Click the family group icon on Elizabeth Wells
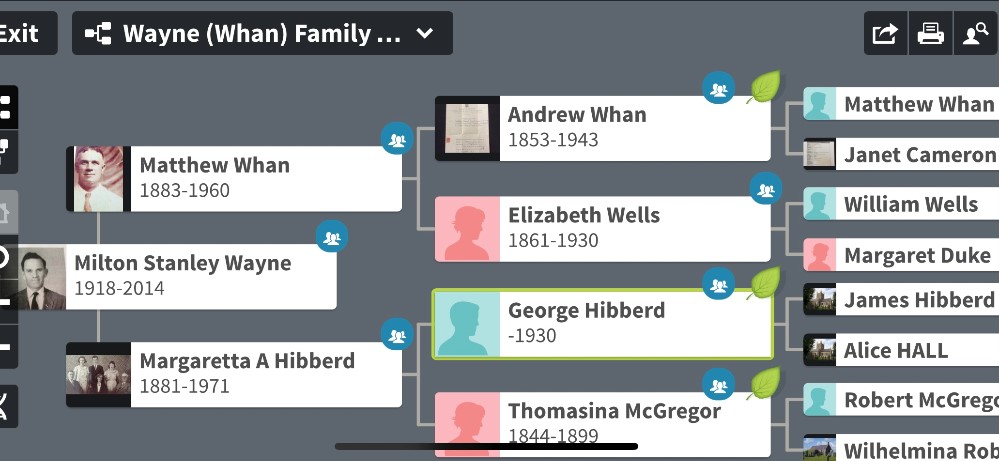 [766, 187]
